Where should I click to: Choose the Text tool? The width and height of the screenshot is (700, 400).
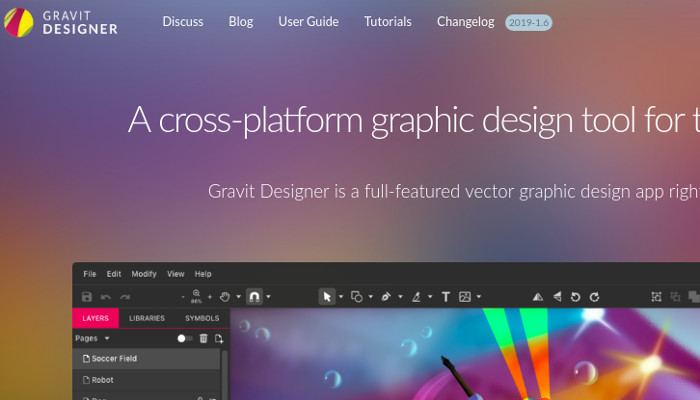[445, 297]
